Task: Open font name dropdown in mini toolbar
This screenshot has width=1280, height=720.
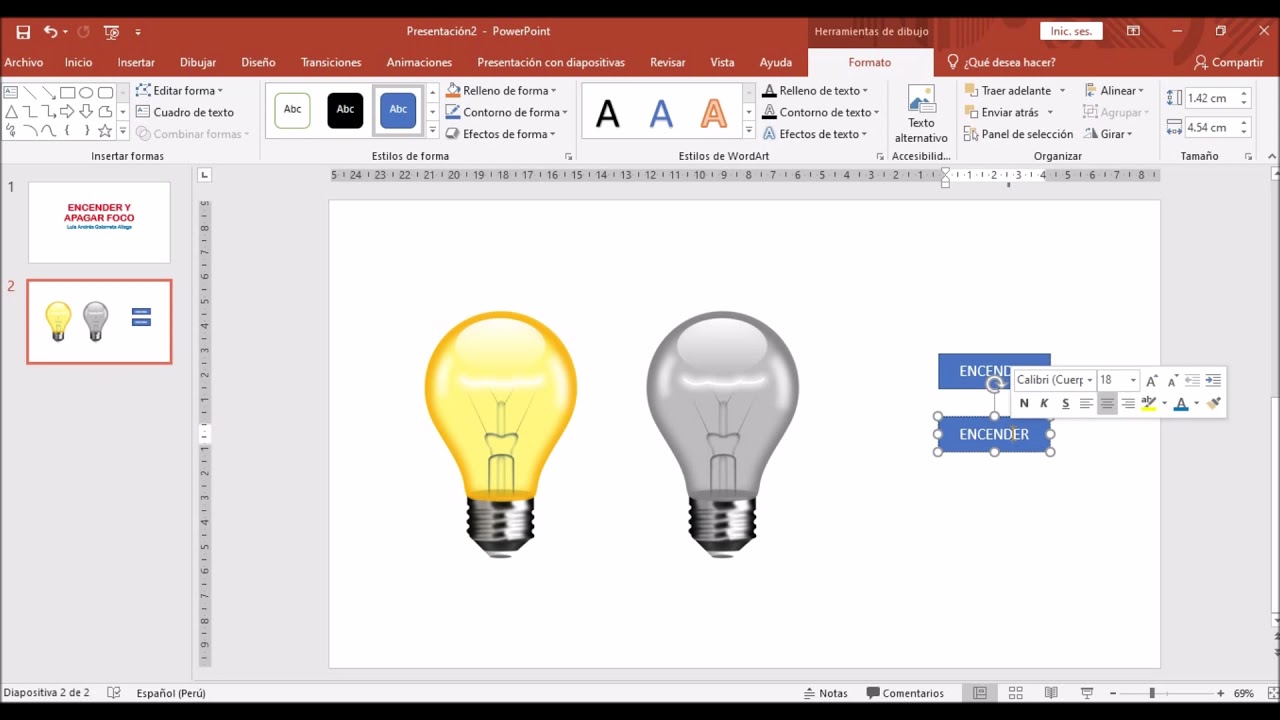Action: (1089, 380)
